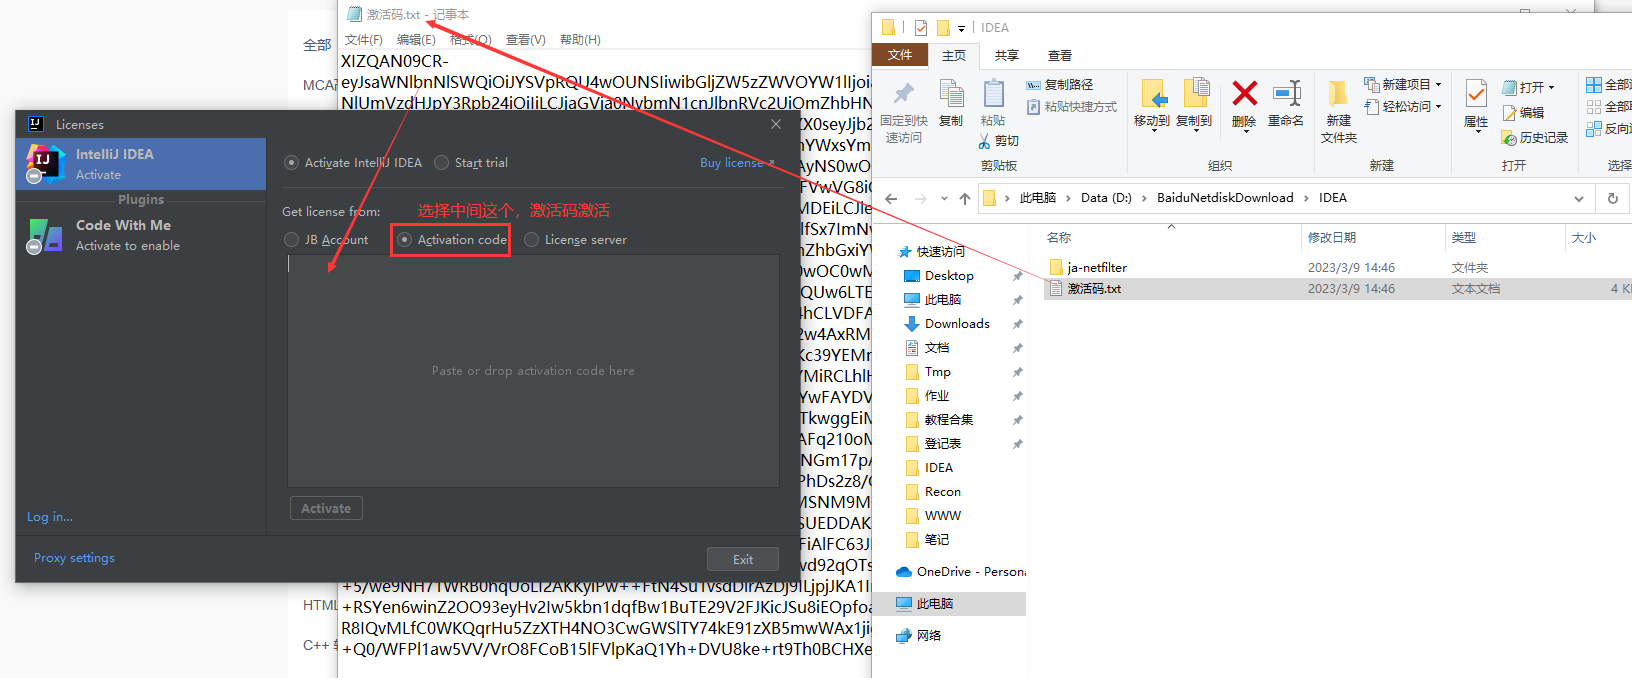Viewport: 1632px width, 678px height.
Task: Click the Activate button in Licenses
Action: [x=326, y=508]
